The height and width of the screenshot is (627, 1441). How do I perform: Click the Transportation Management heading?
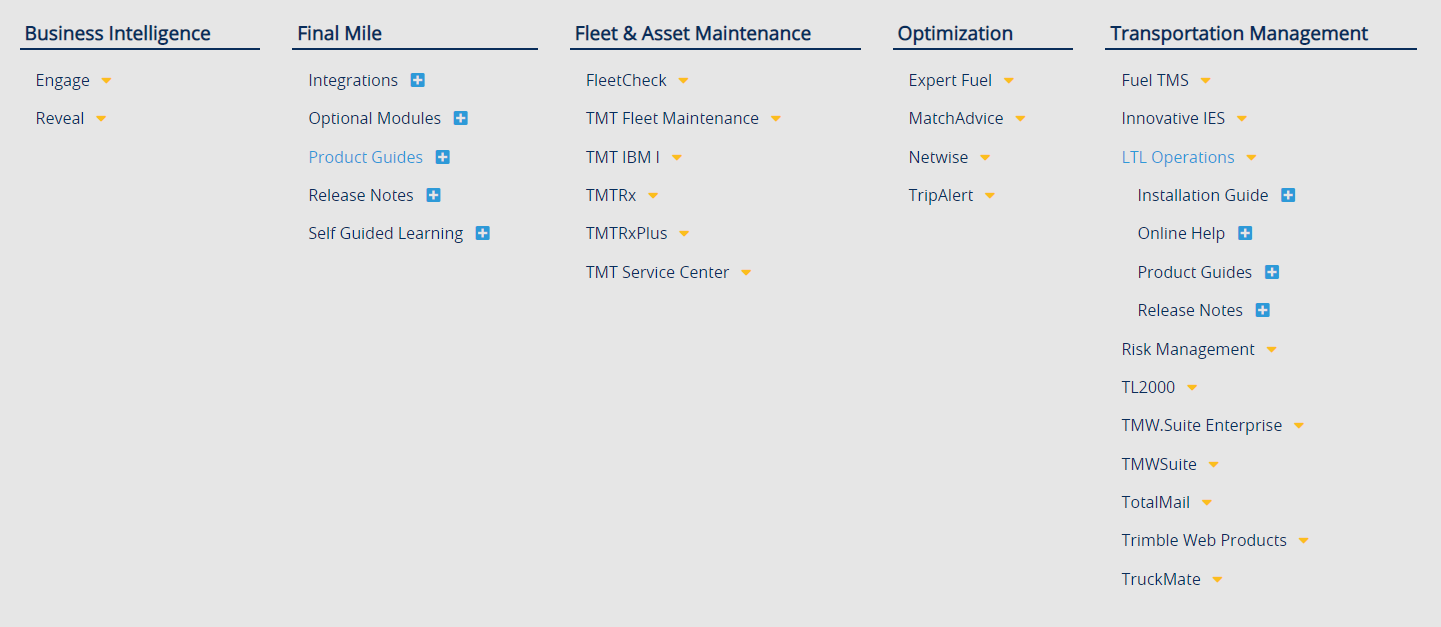[1238, 33]
